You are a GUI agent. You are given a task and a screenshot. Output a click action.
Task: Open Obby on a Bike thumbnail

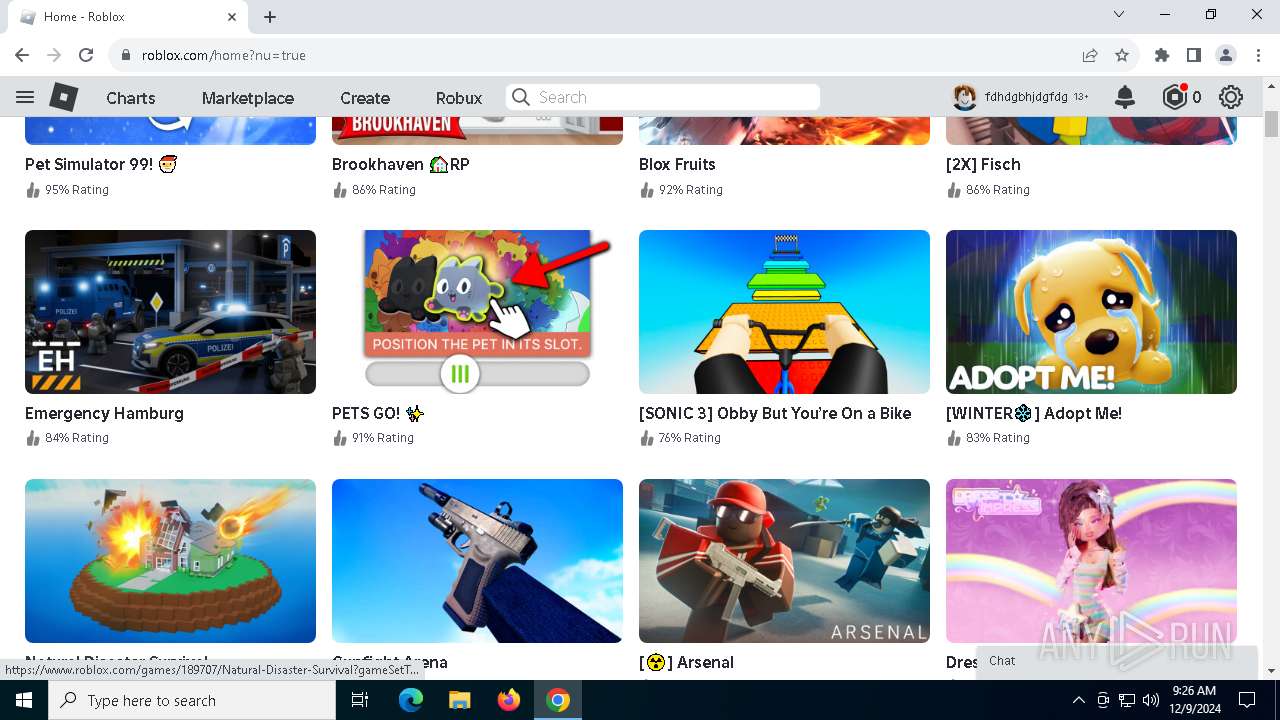point(784,312)
